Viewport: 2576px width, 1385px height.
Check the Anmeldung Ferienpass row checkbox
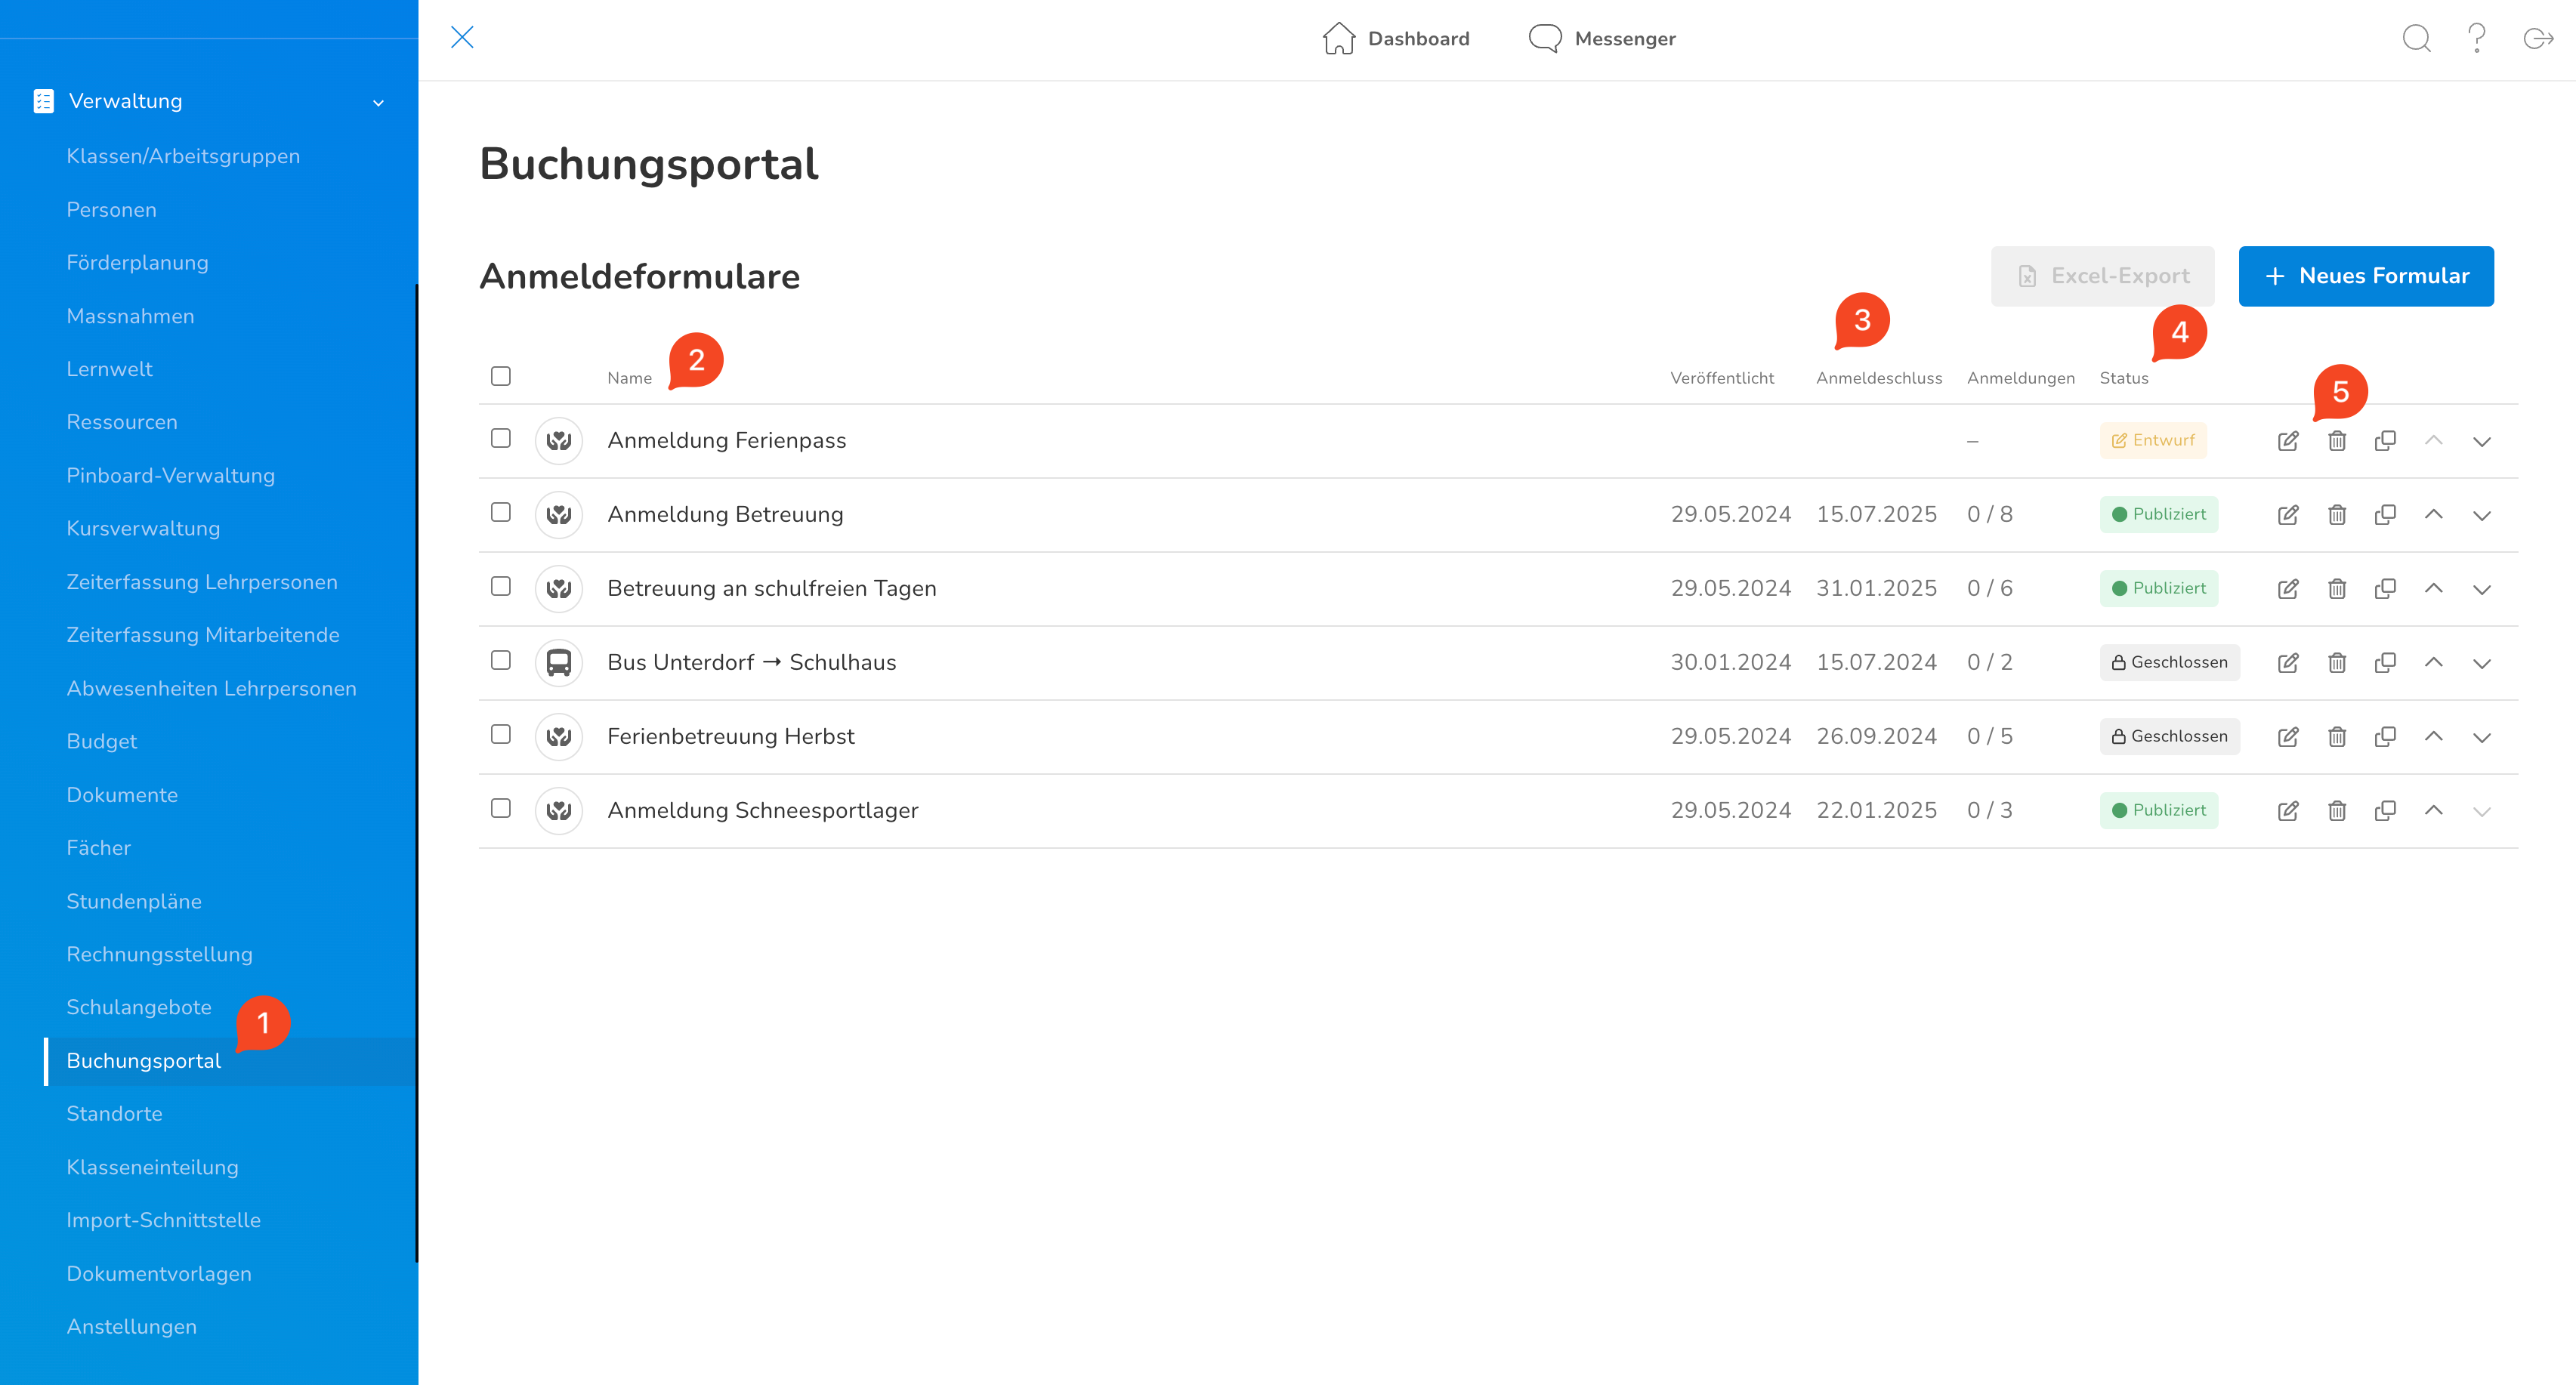[501, 439]
